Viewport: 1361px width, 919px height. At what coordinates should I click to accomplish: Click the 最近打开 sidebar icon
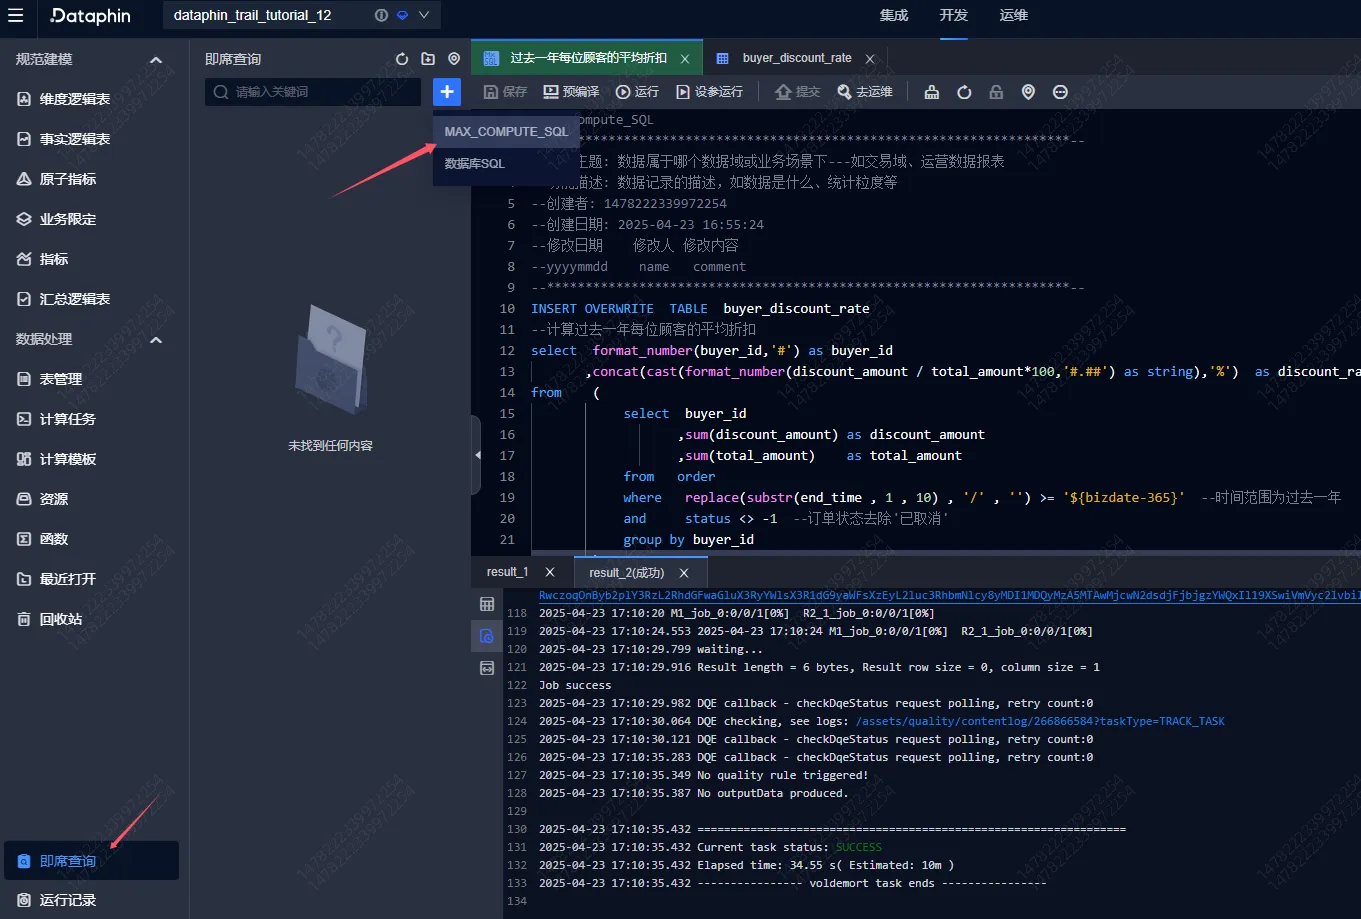(x=25, y=579)
